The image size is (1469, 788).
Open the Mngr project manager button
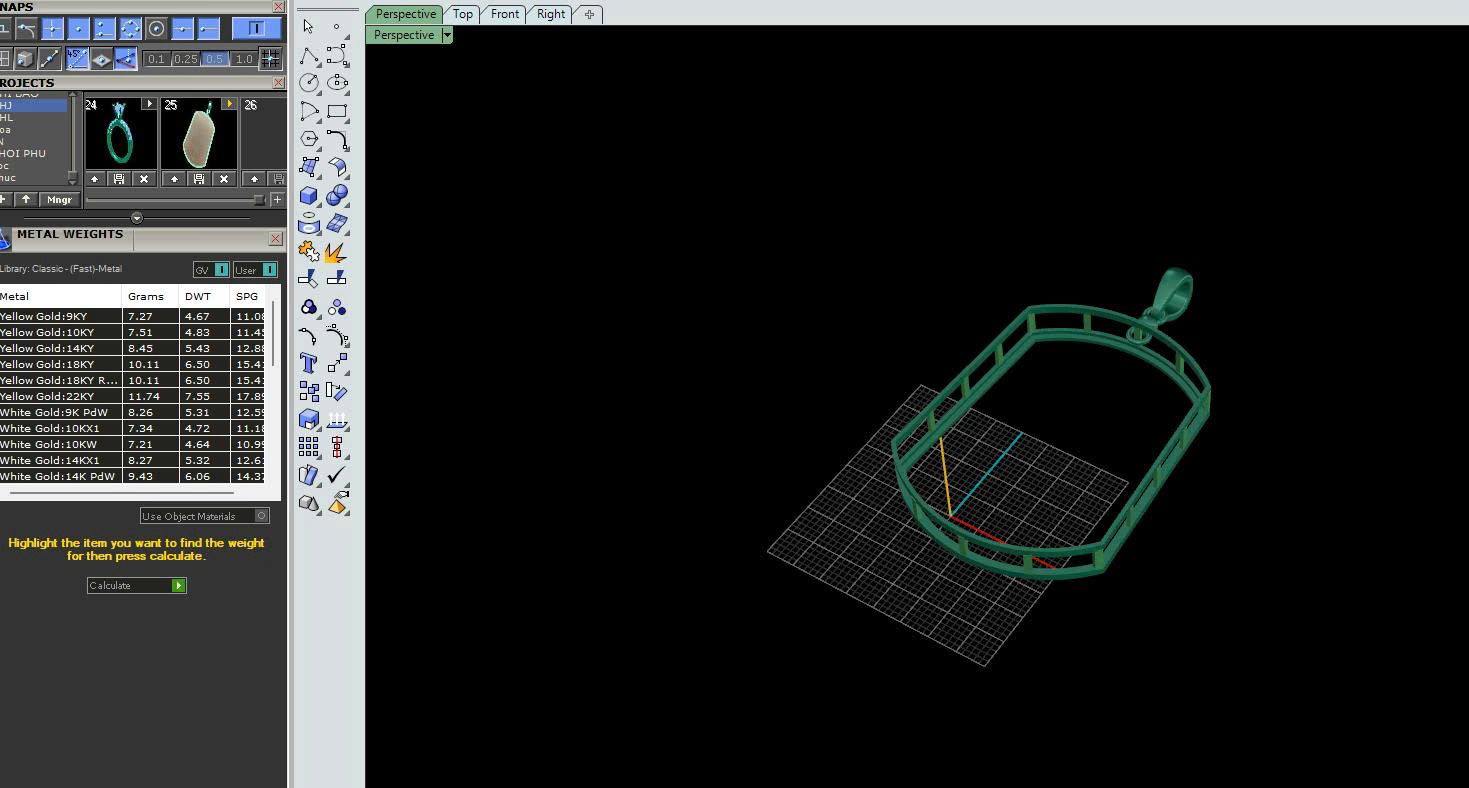59,200
